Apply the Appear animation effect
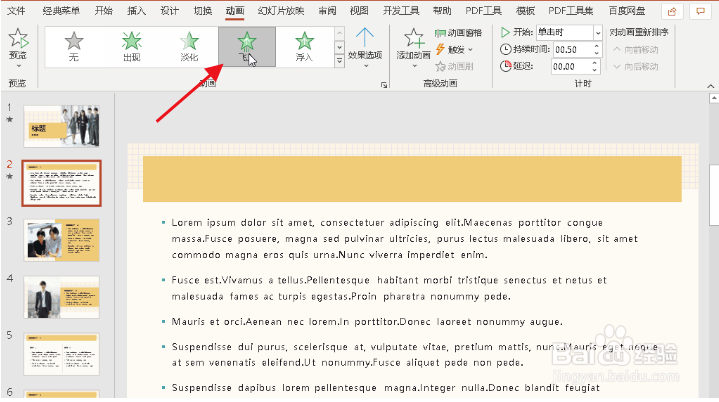Viewport: 719px width, 402px height. (132, 47)
